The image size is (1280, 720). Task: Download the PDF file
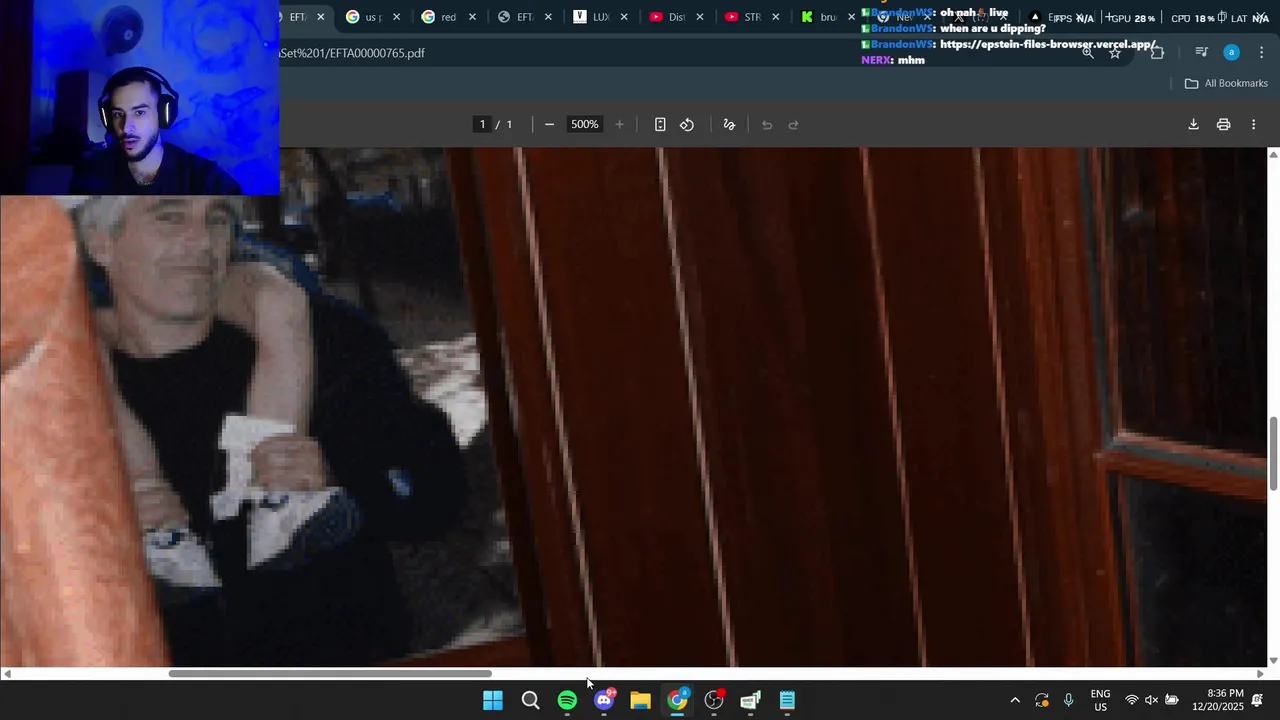click(x=1193, y=124)
